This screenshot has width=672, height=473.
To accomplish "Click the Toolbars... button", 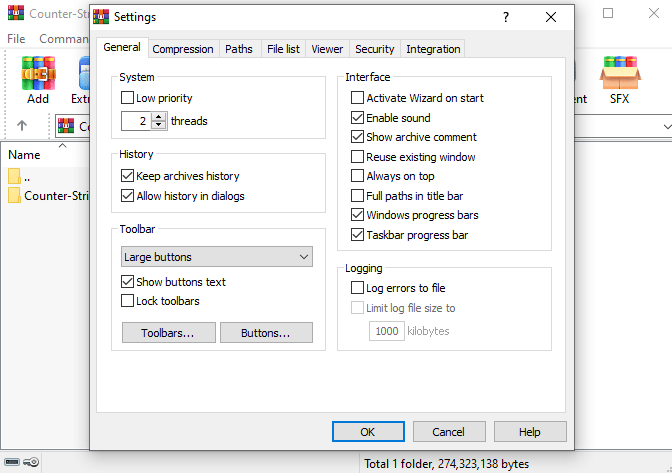I will 169,333.
